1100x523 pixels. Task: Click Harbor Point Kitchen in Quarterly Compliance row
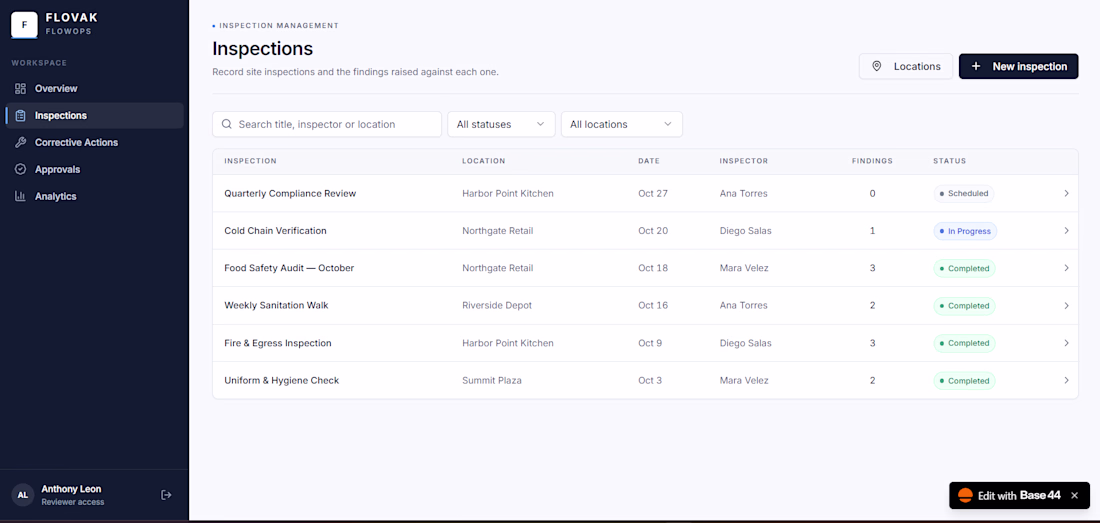[x=508, y=193]
